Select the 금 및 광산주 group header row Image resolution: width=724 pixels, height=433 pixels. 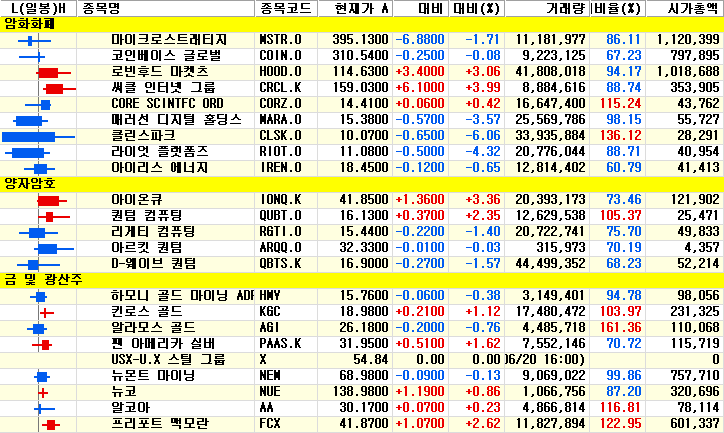pos(362,280)
